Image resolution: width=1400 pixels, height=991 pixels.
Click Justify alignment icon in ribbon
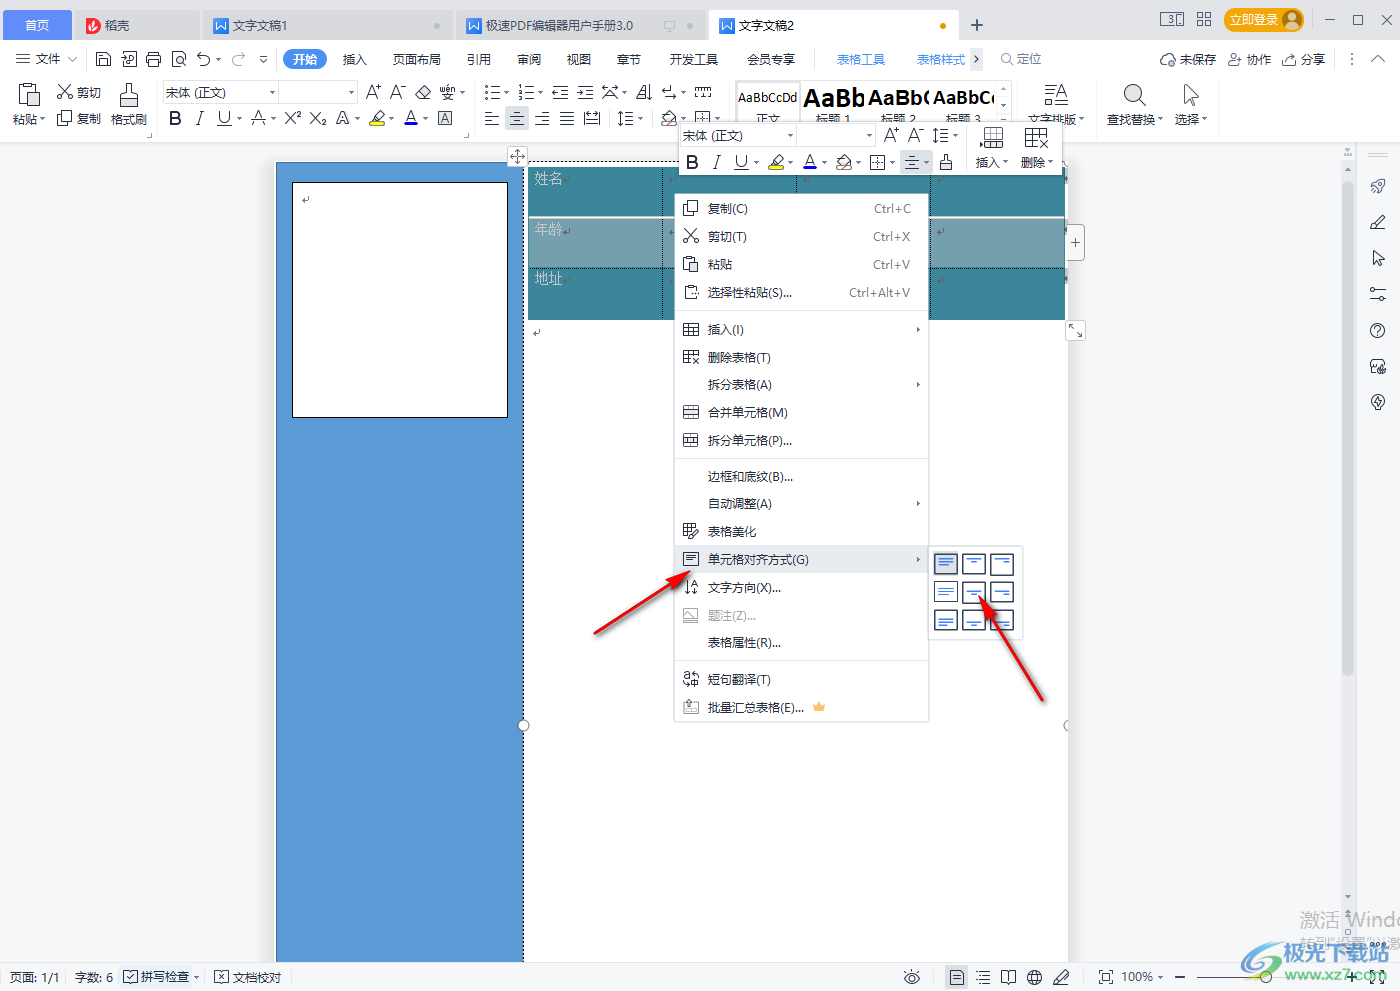click(567, 118)
